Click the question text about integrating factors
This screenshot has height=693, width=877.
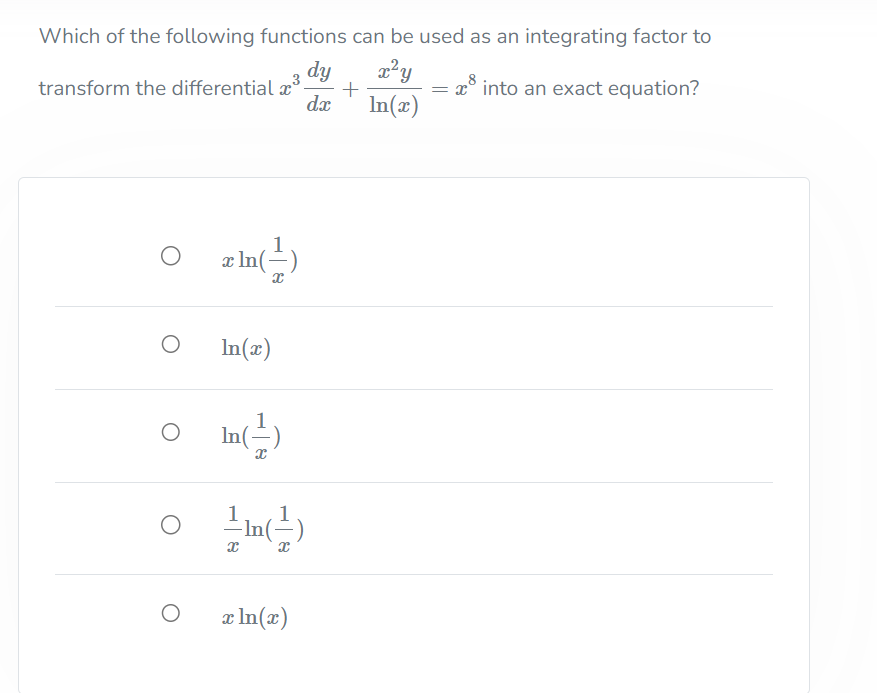375,36
